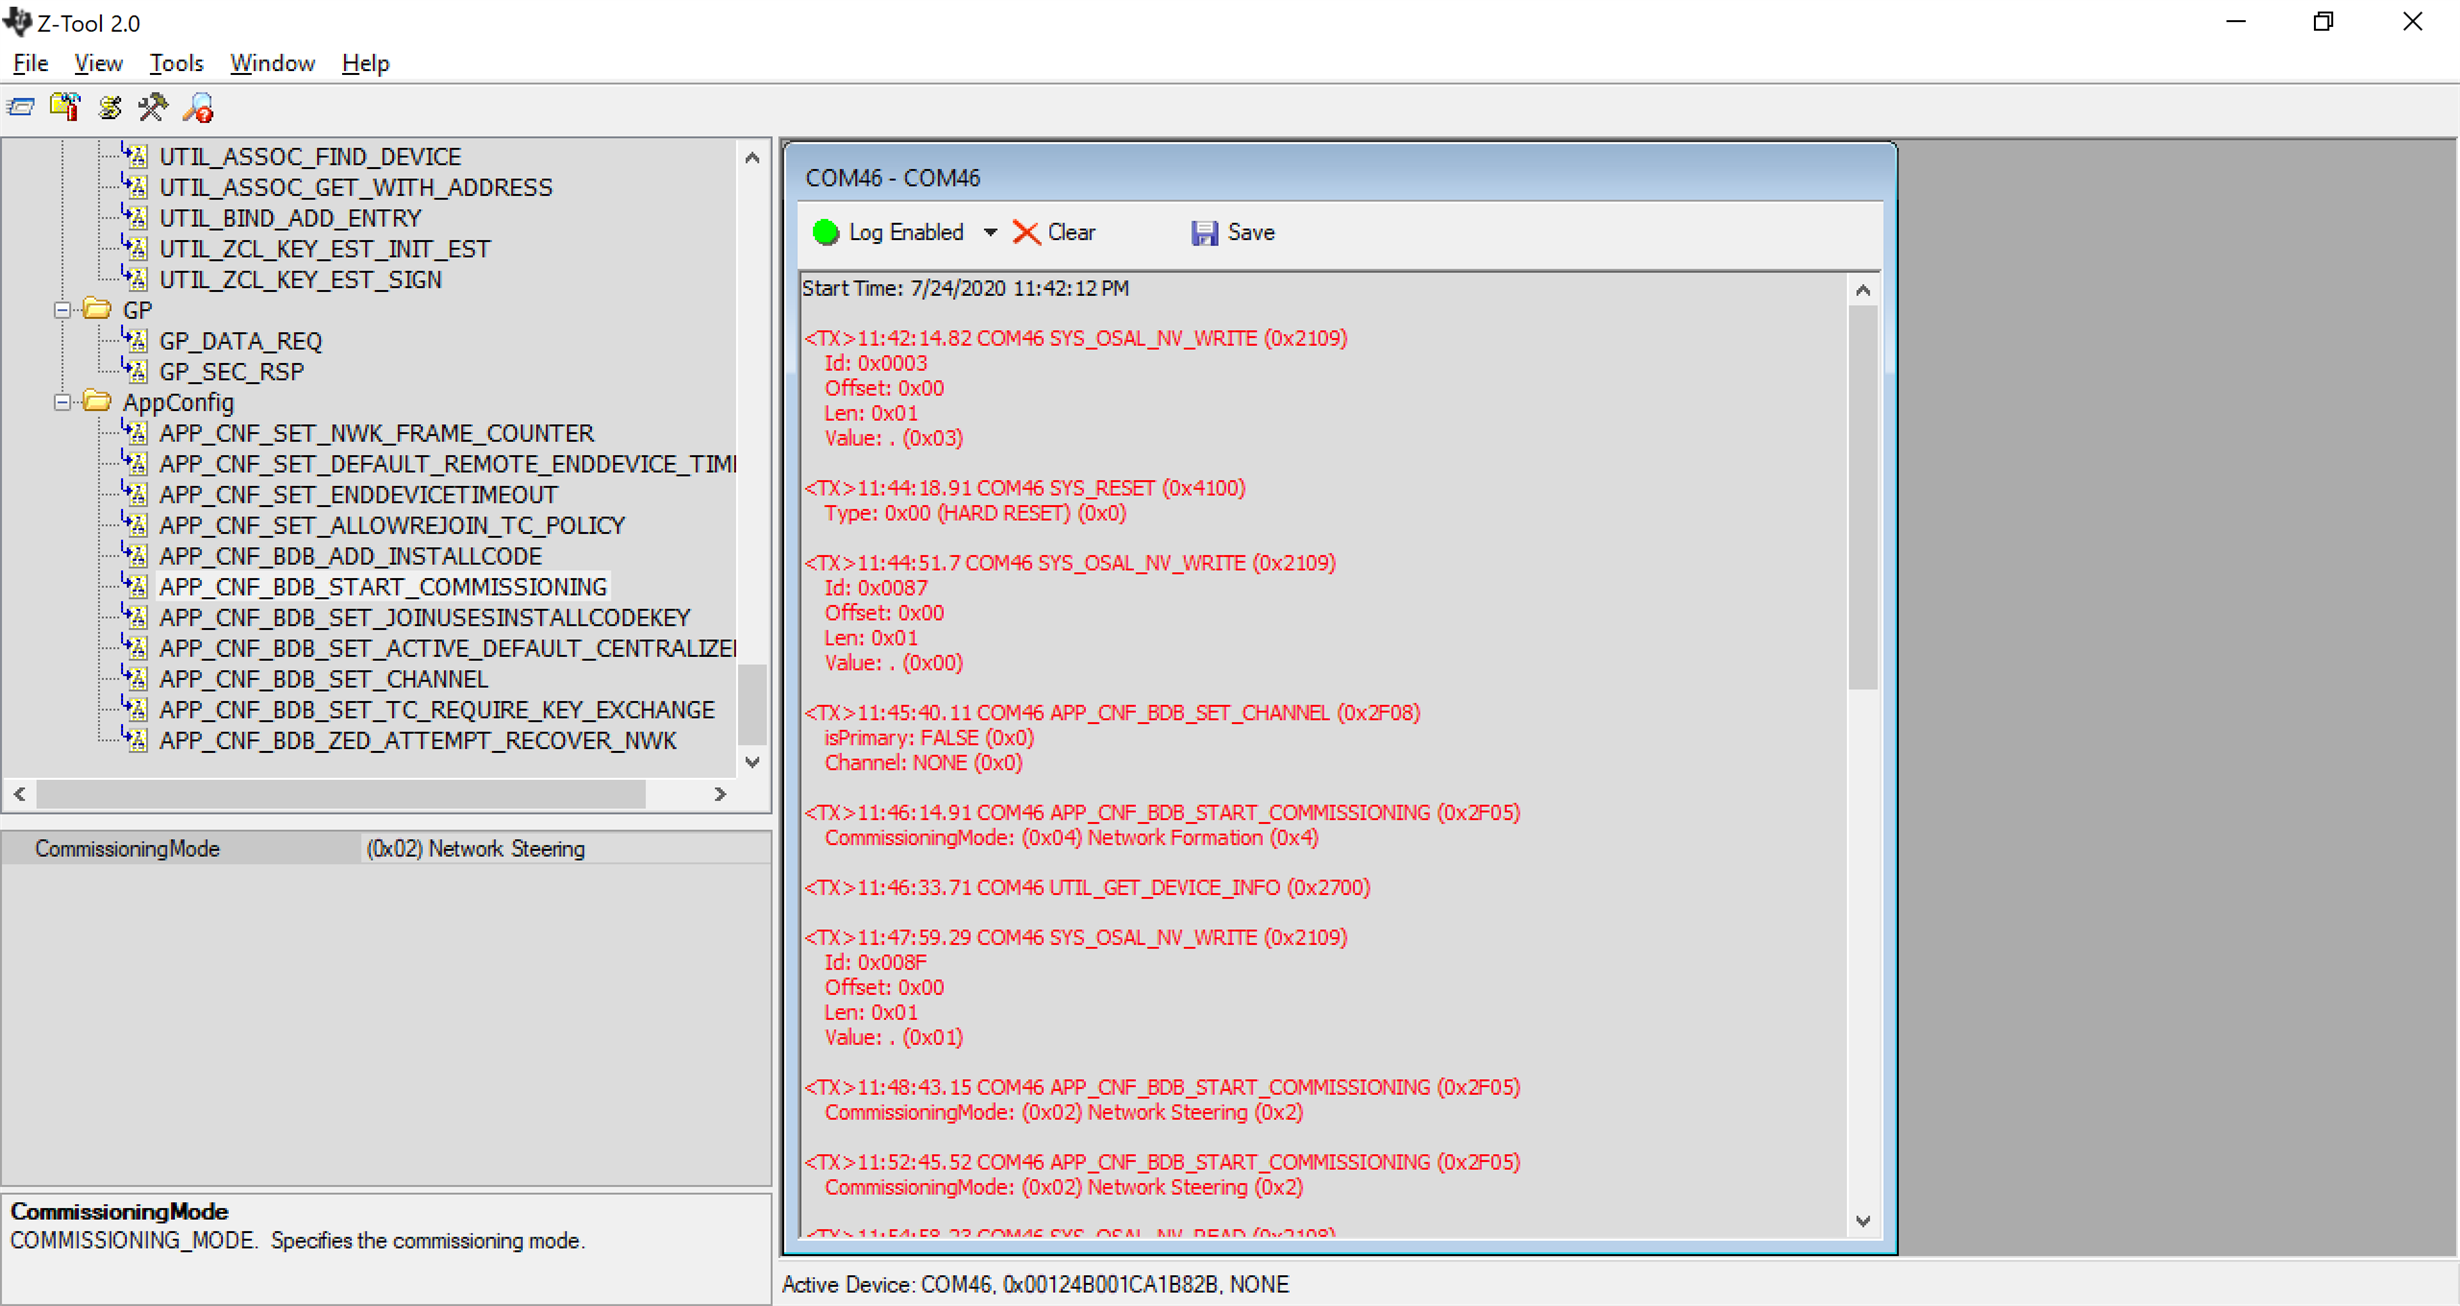The image size is (2460, 1306).
Task: Click the SYS_RESET (0x4100) log entry
Action: click(1025, 488)
